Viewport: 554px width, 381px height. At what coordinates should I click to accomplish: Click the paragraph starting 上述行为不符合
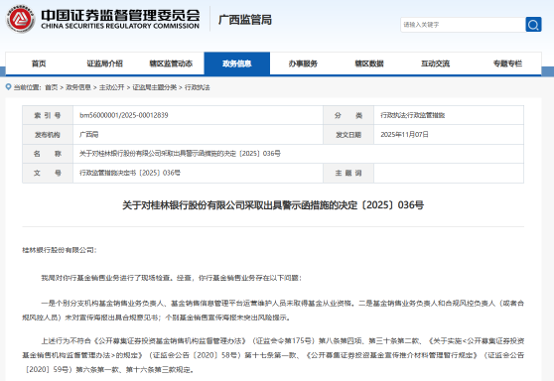pos(273,355)
